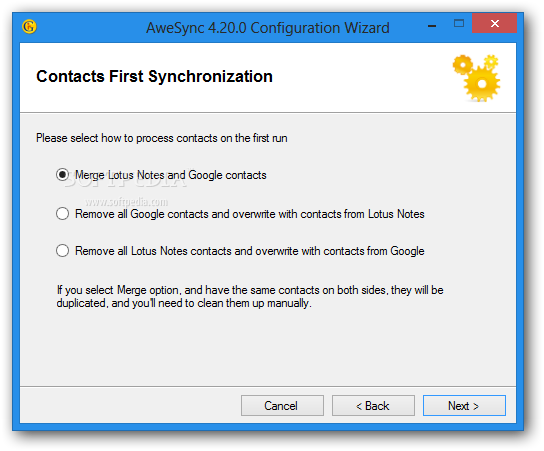The width and height of the screenshot is (544, 451).
Task: Click the AweSync 4.20.0 Configuration Wizard title
Action: point(267,28)
